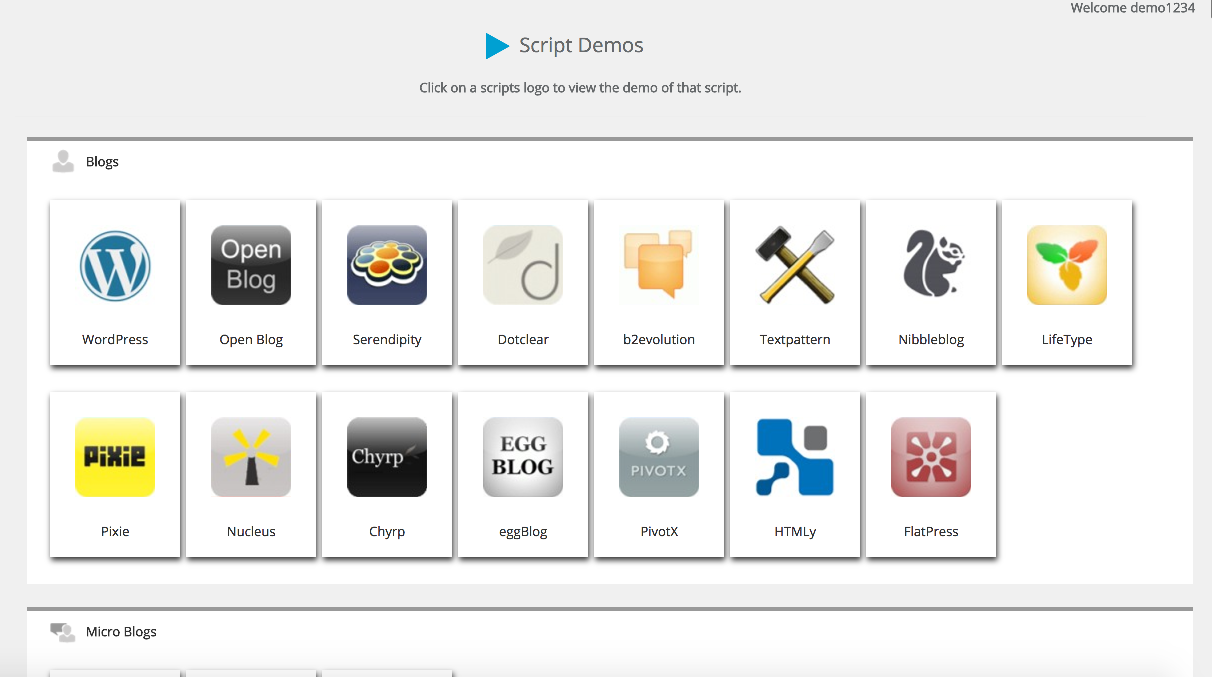Click the PivotX name label
Screen dimensions: 1212x677
pyautogui.click(x=659, y=532)
